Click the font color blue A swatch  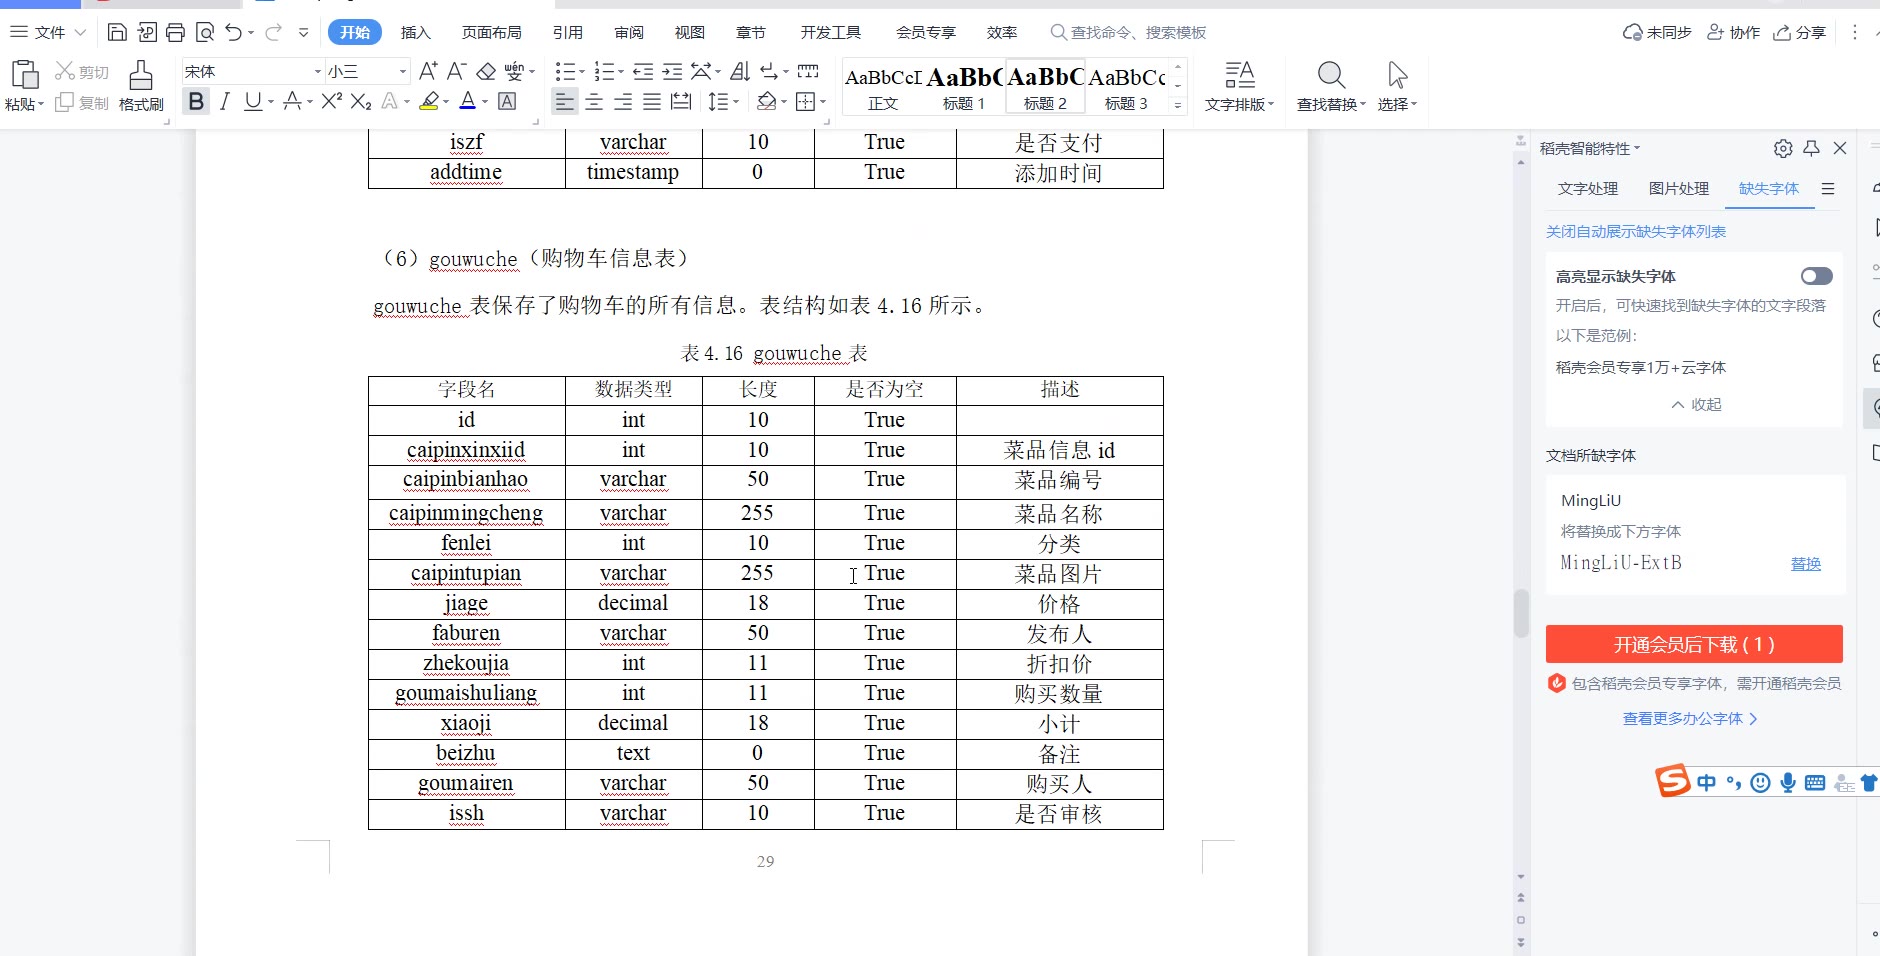467,101
